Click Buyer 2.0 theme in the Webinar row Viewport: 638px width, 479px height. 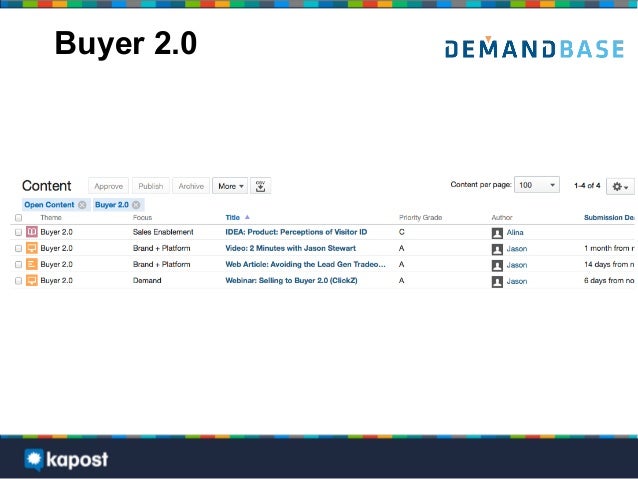[x=57, y=280]
